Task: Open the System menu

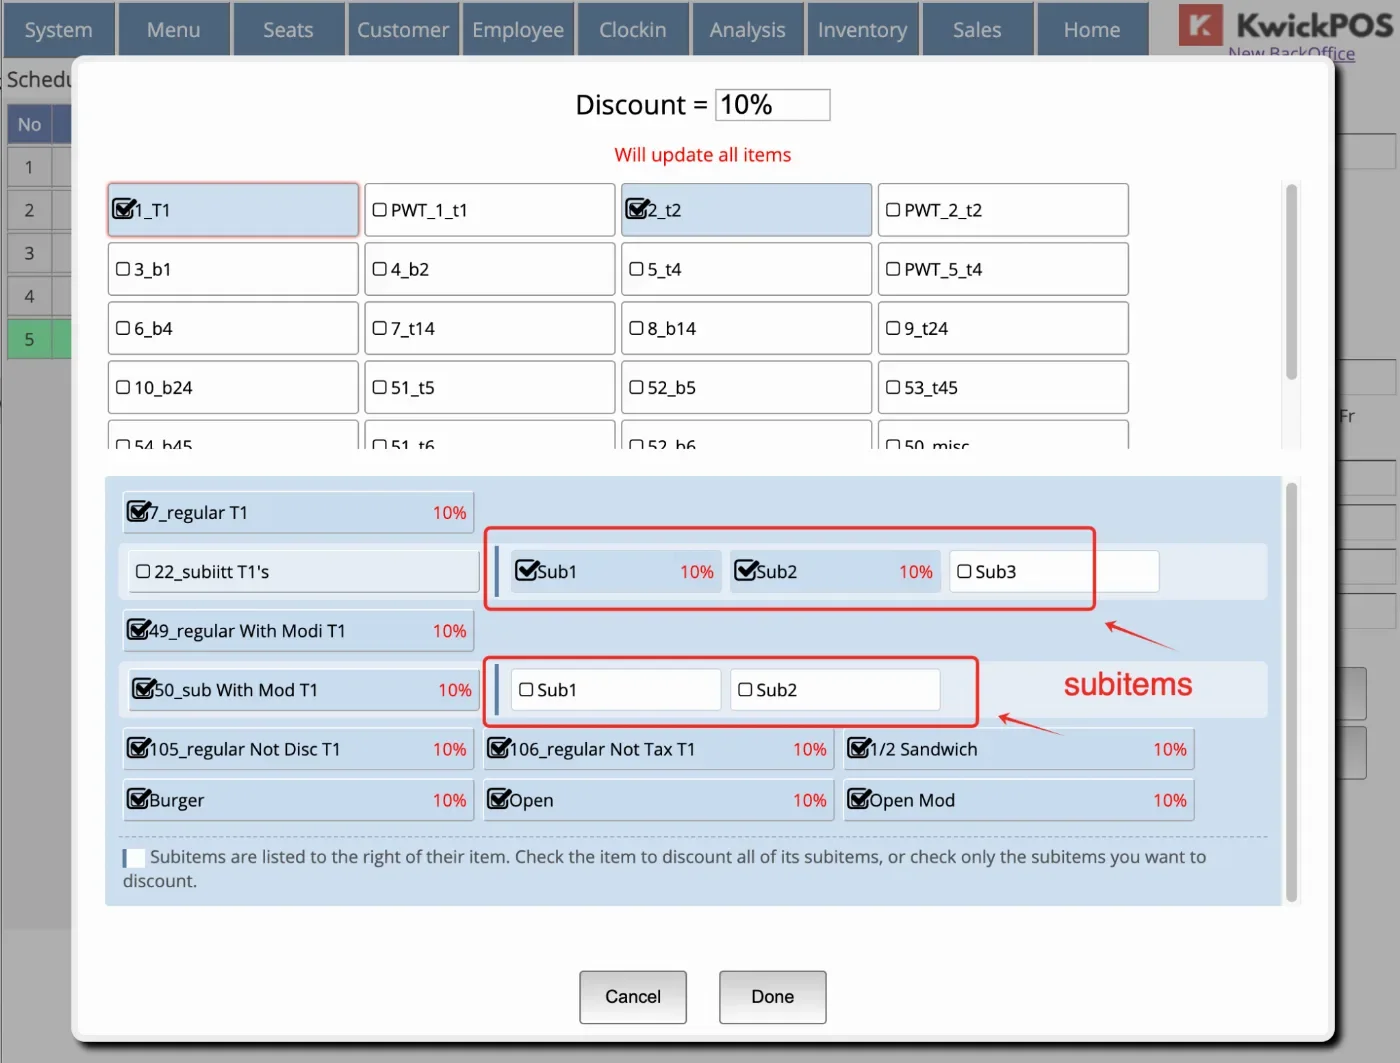Action: pyautogui.click(x=59, y=30)
